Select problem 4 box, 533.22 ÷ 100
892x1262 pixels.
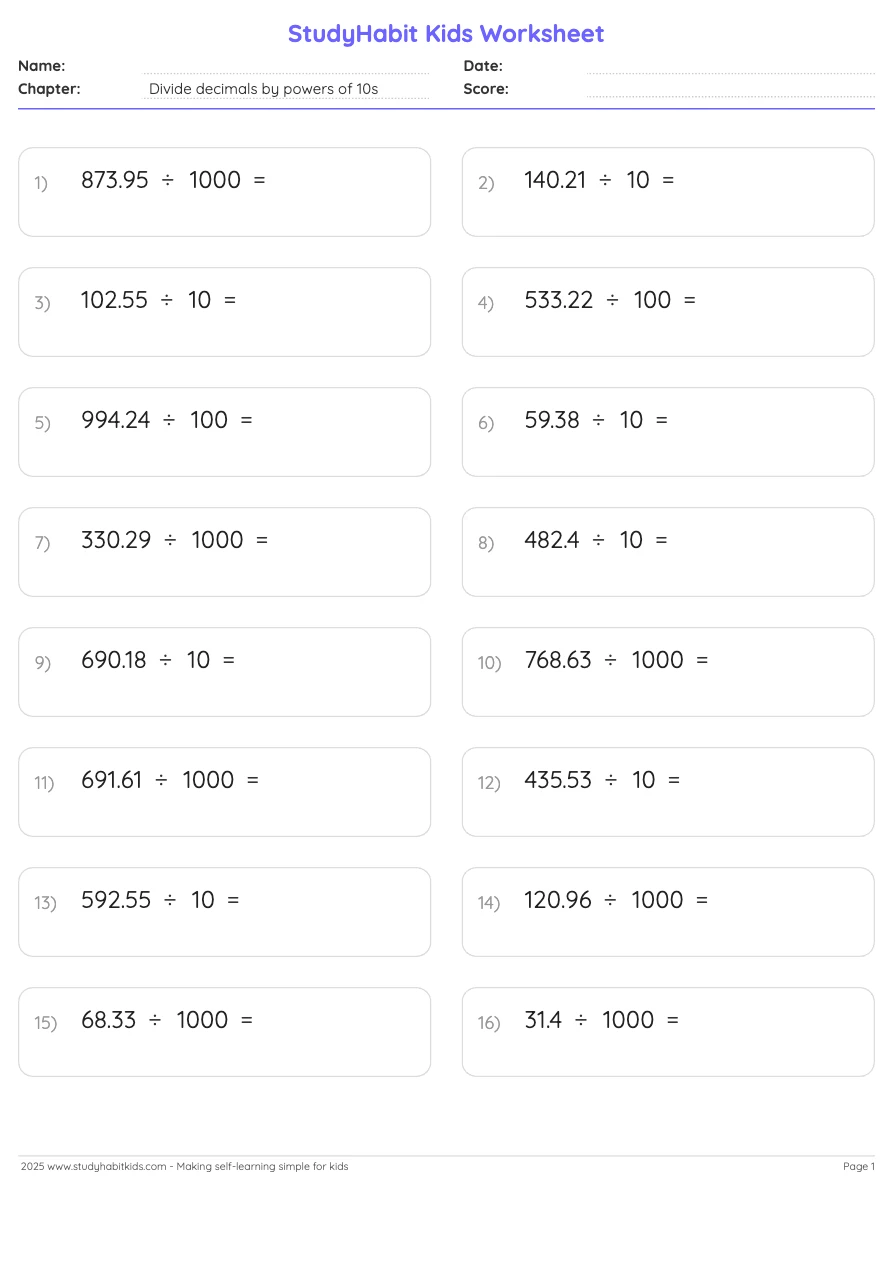[x=668, y=312]
